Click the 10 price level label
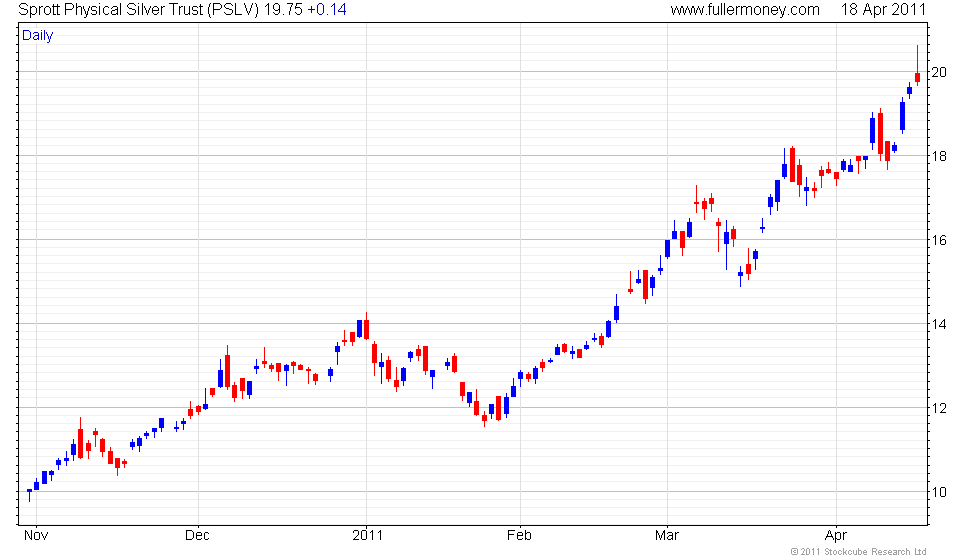Image resolution: width=980 pixels, height=560 pixels. 939,492
